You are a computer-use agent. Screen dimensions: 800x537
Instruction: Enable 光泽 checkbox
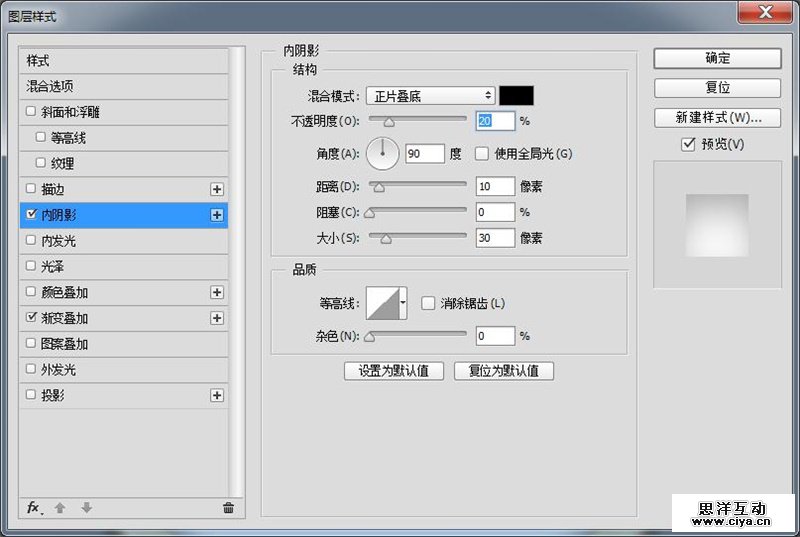point(31,266)
